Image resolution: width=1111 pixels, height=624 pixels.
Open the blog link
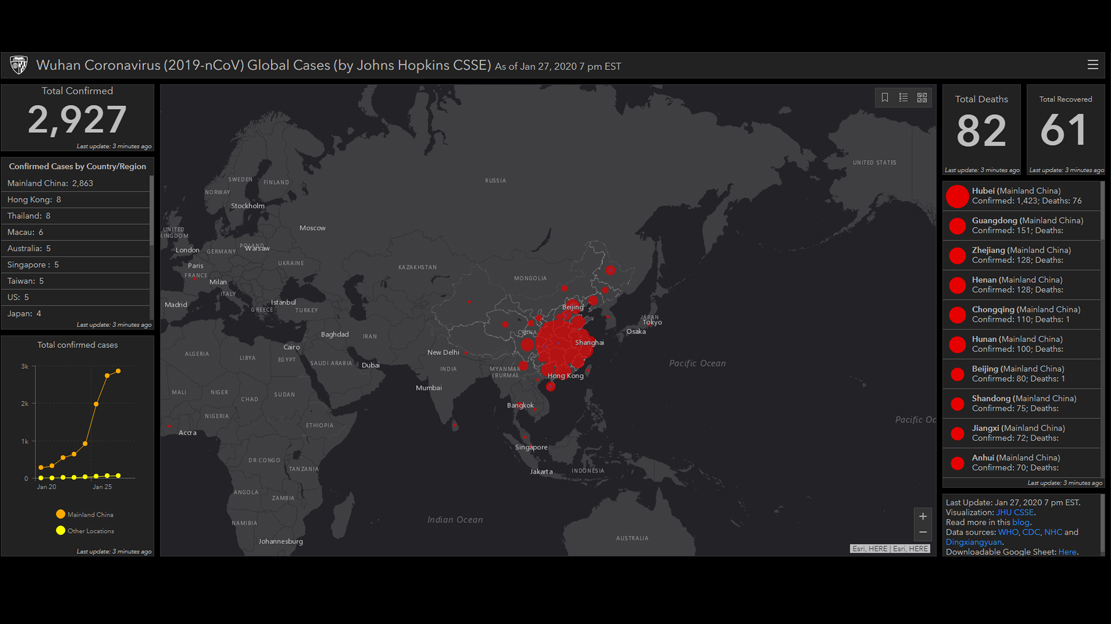1020,523
